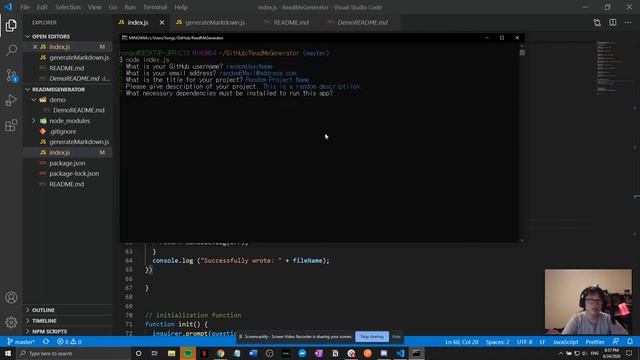Open the Terminal menu
The height and width of the screenshot is (360, 640).
pos(155,7)
